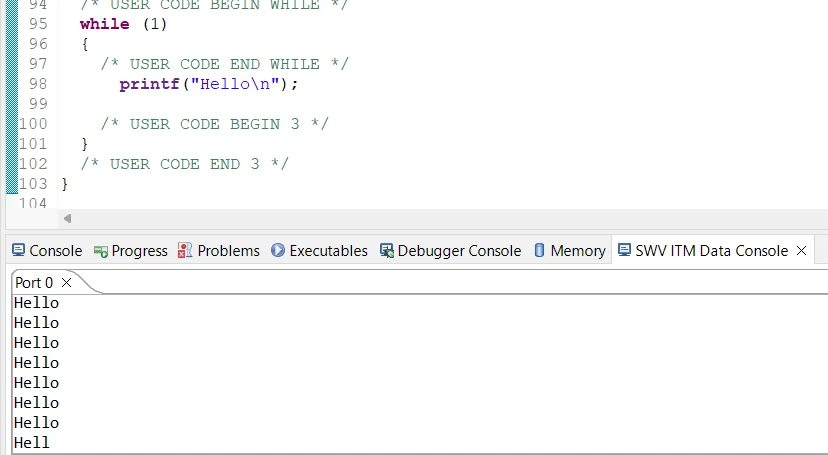Open the Memory tab
The image size is (828, 455).
pos(570,251)
